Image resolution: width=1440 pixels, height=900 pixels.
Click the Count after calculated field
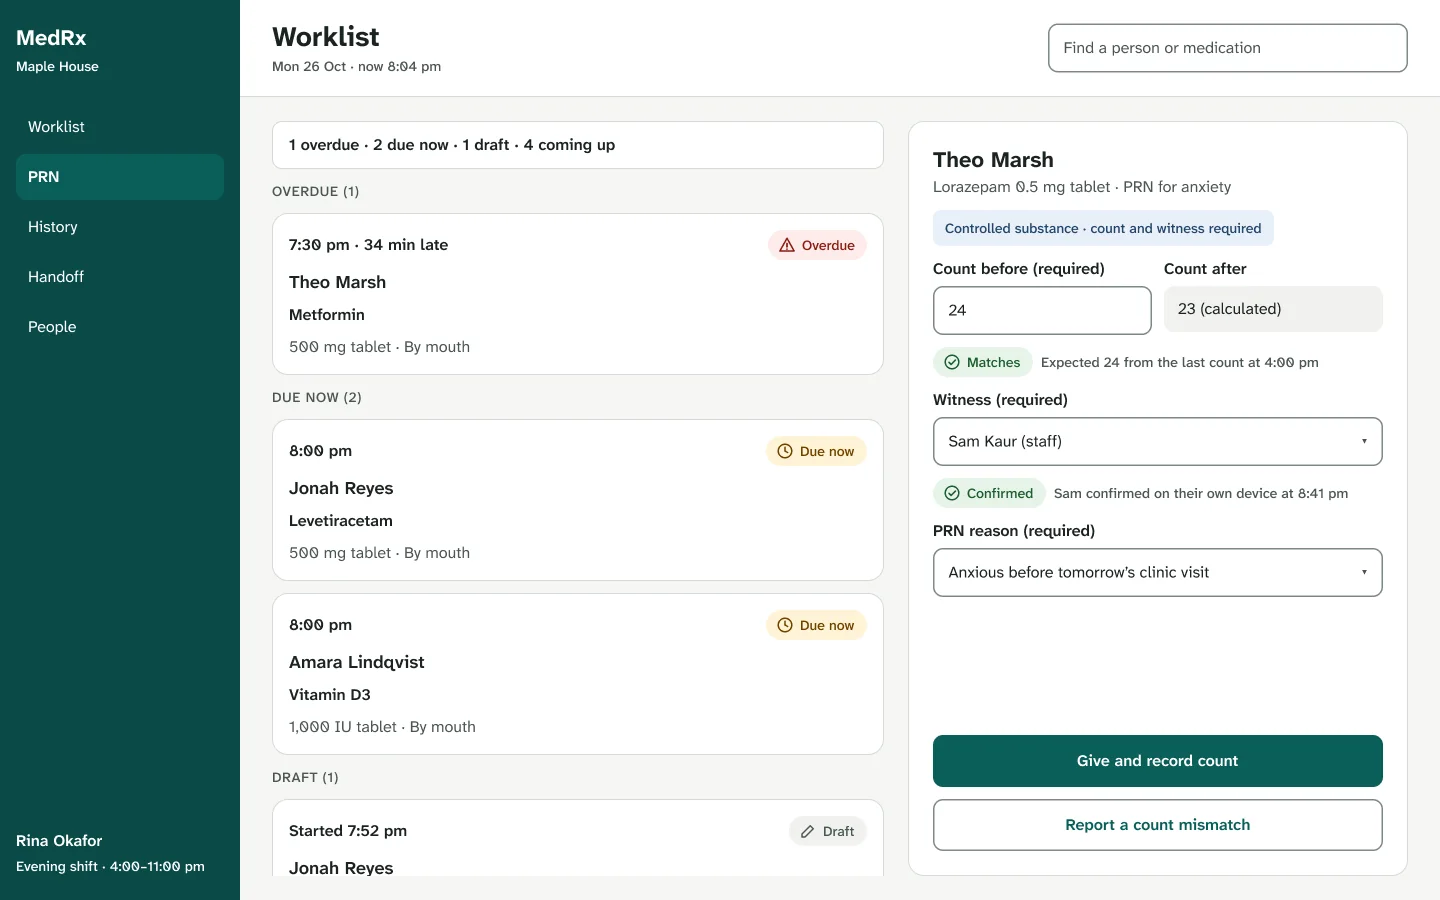[1273, 309]
